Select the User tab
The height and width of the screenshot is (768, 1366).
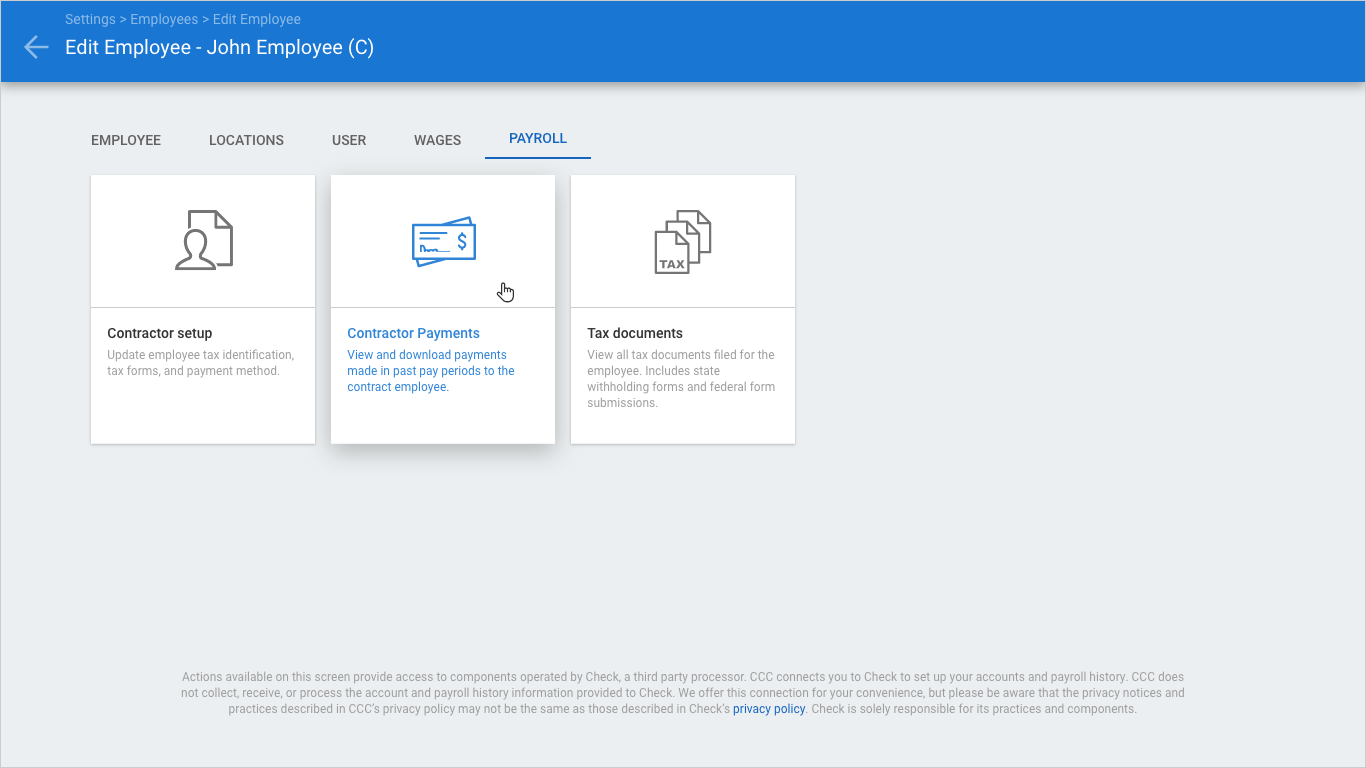[x=349, y=140]
